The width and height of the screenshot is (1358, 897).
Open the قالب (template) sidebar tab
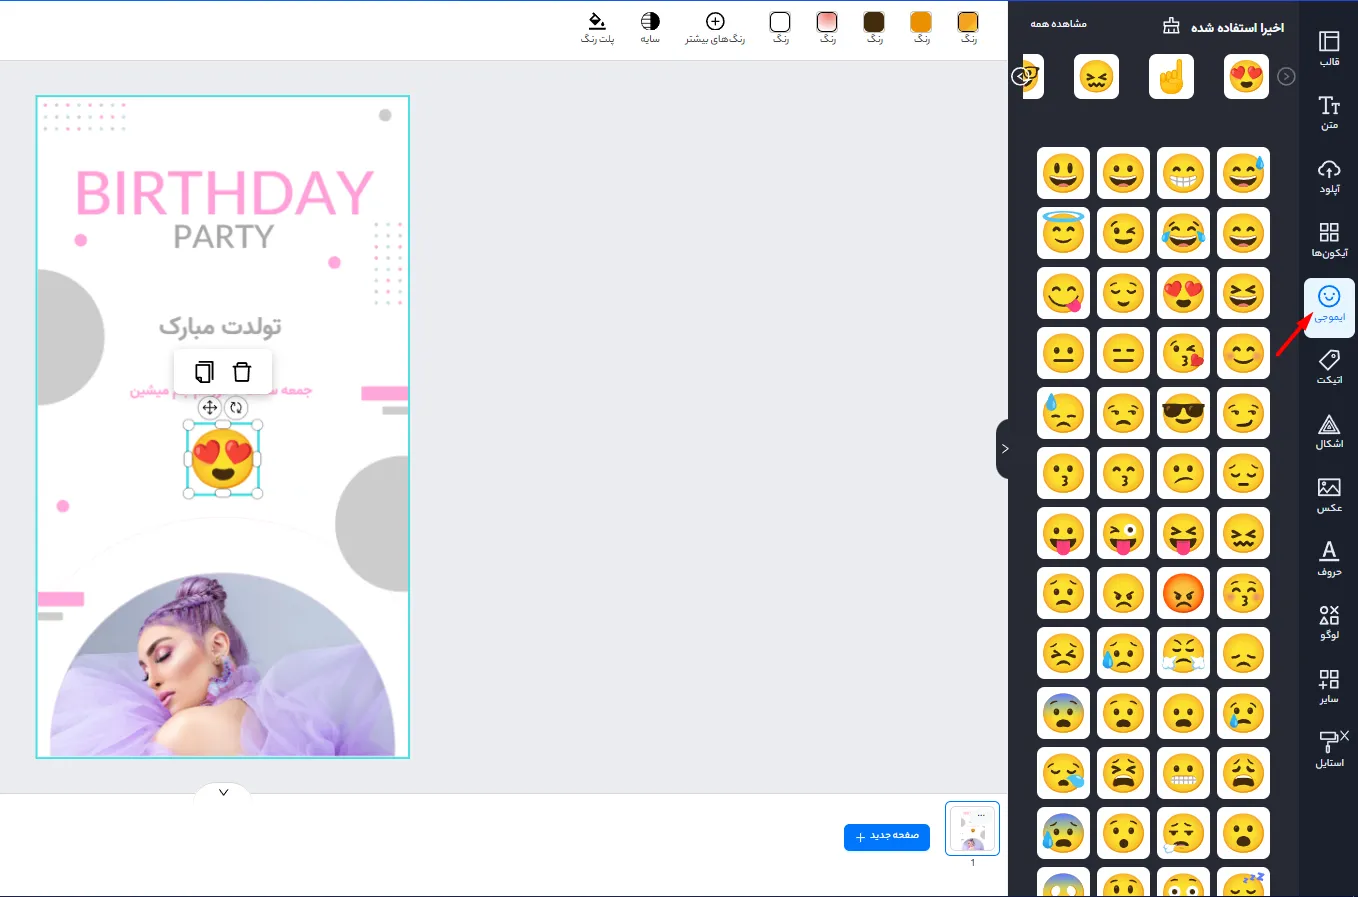[1329, 48]
